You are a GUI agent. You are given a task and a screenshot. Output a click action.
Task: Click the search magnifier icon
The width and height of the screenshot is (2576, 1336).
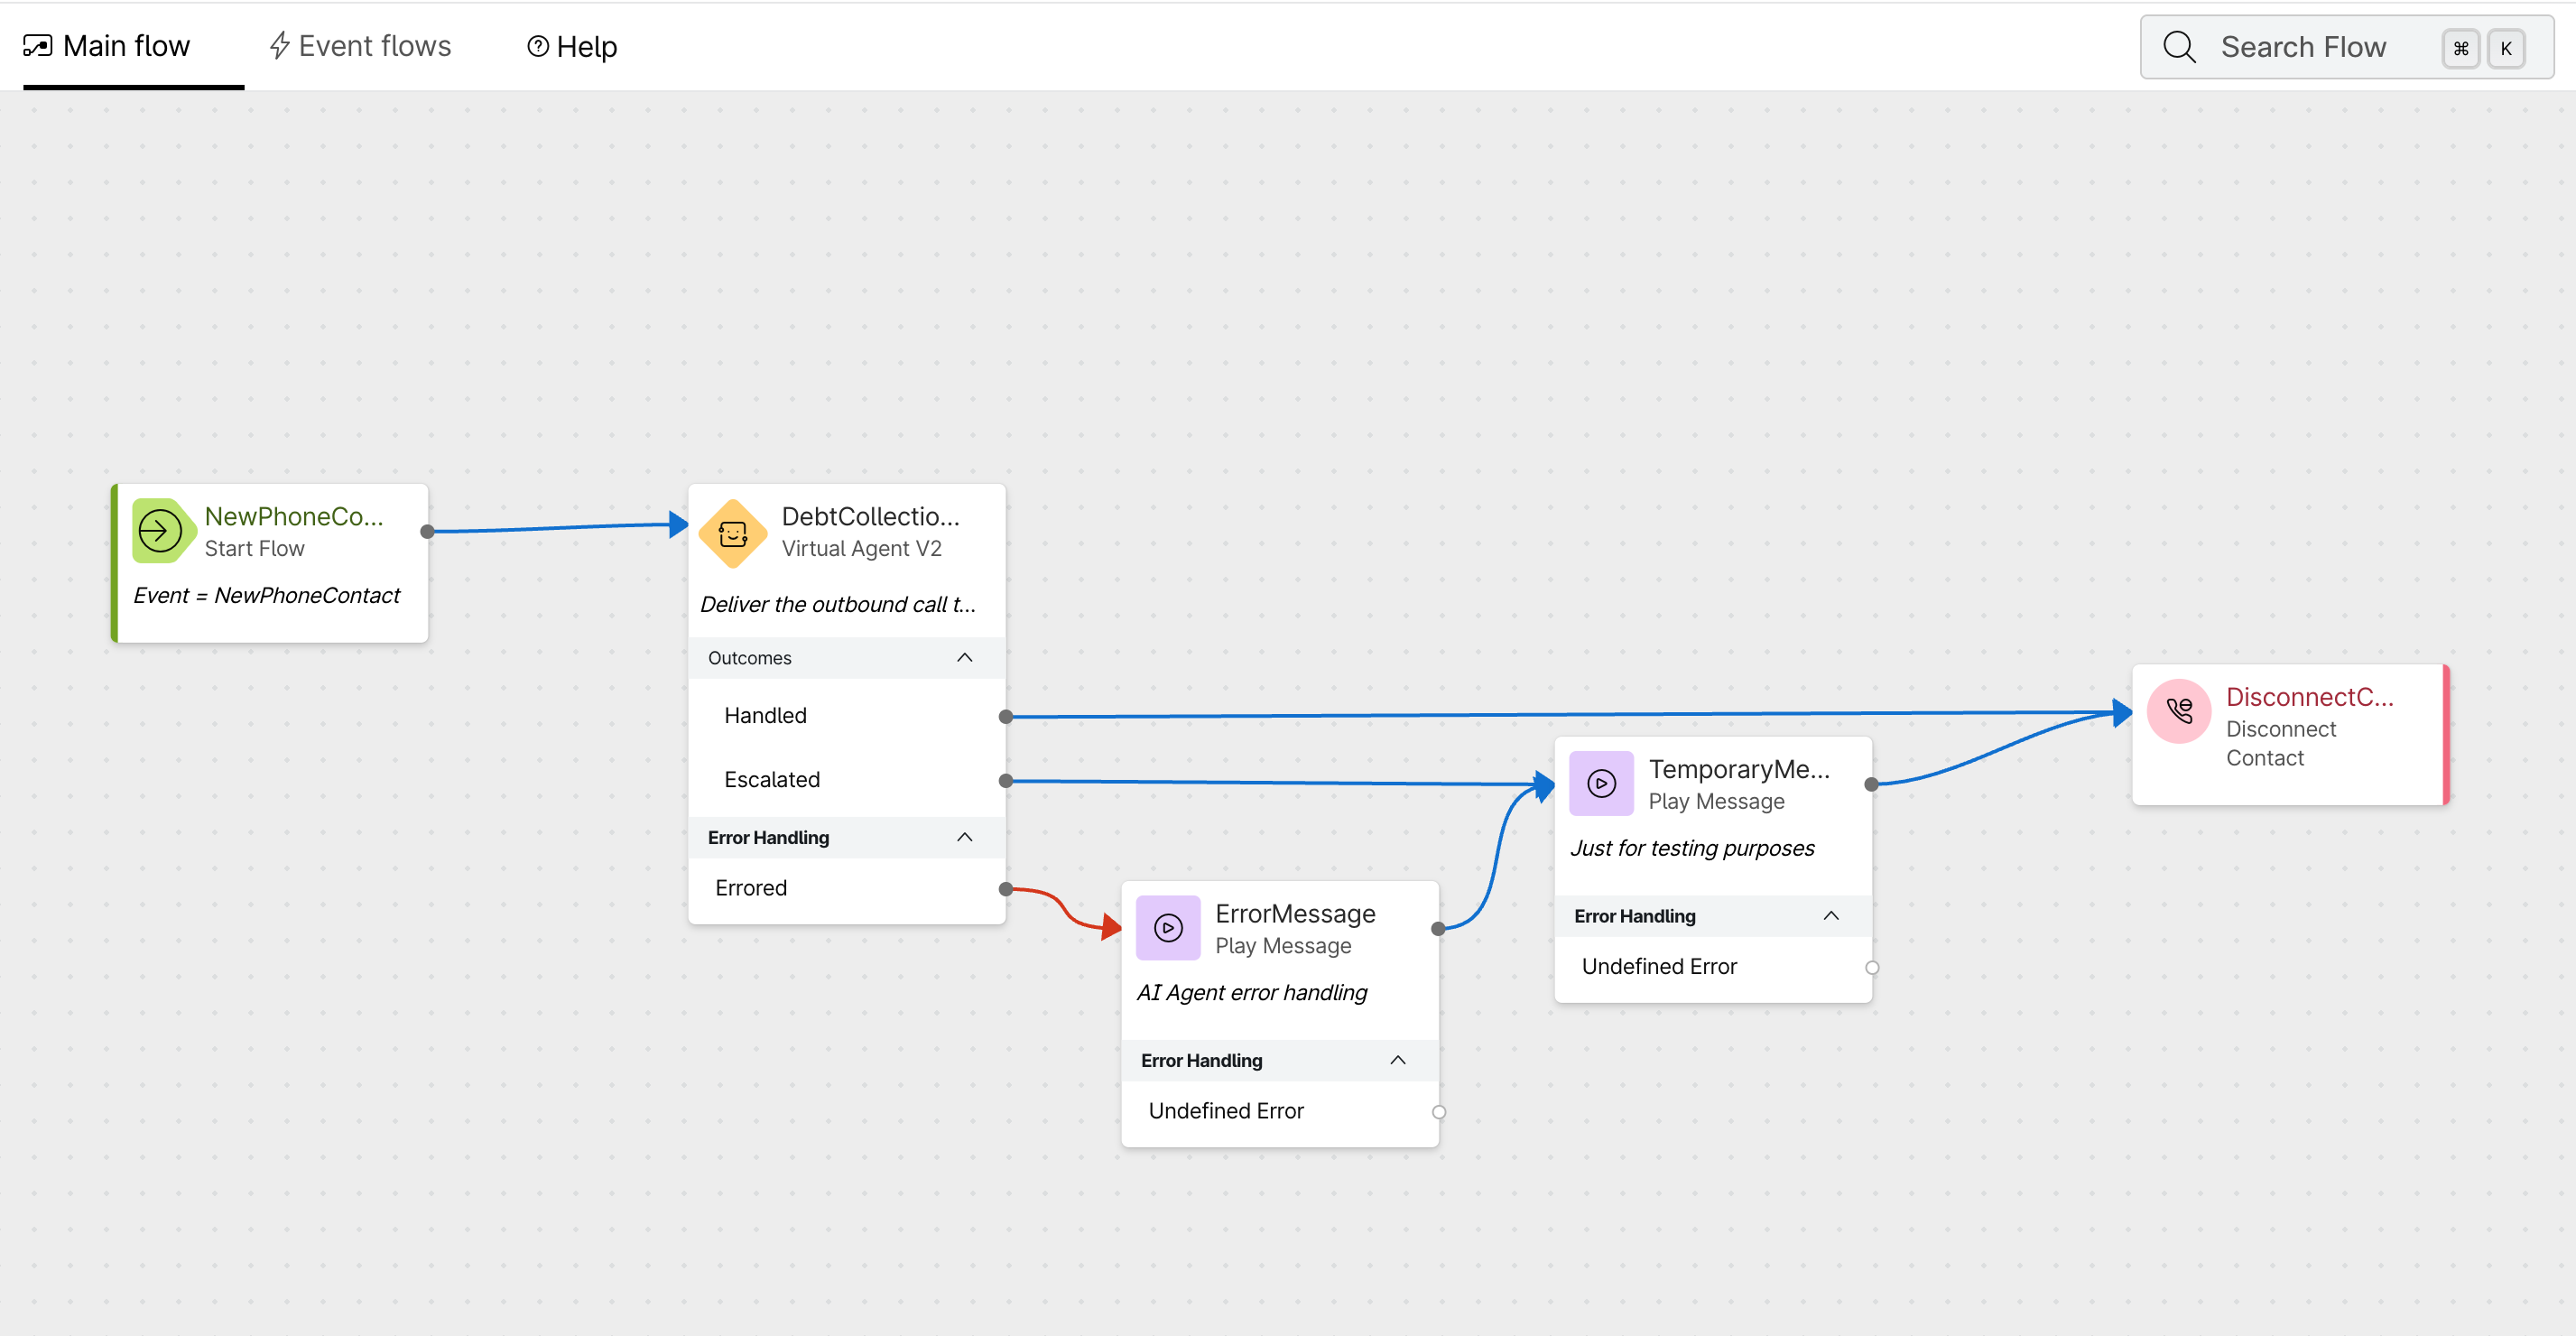click(x=2179, y=47)
